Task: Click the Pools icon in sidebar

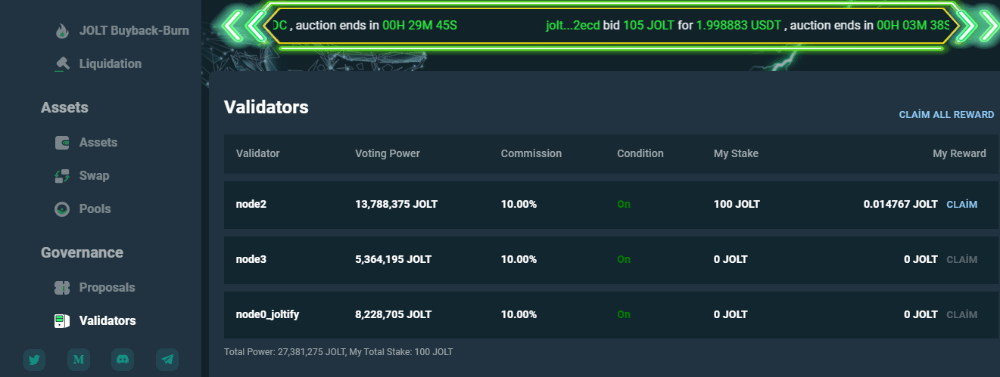Action: coord(62,209)
